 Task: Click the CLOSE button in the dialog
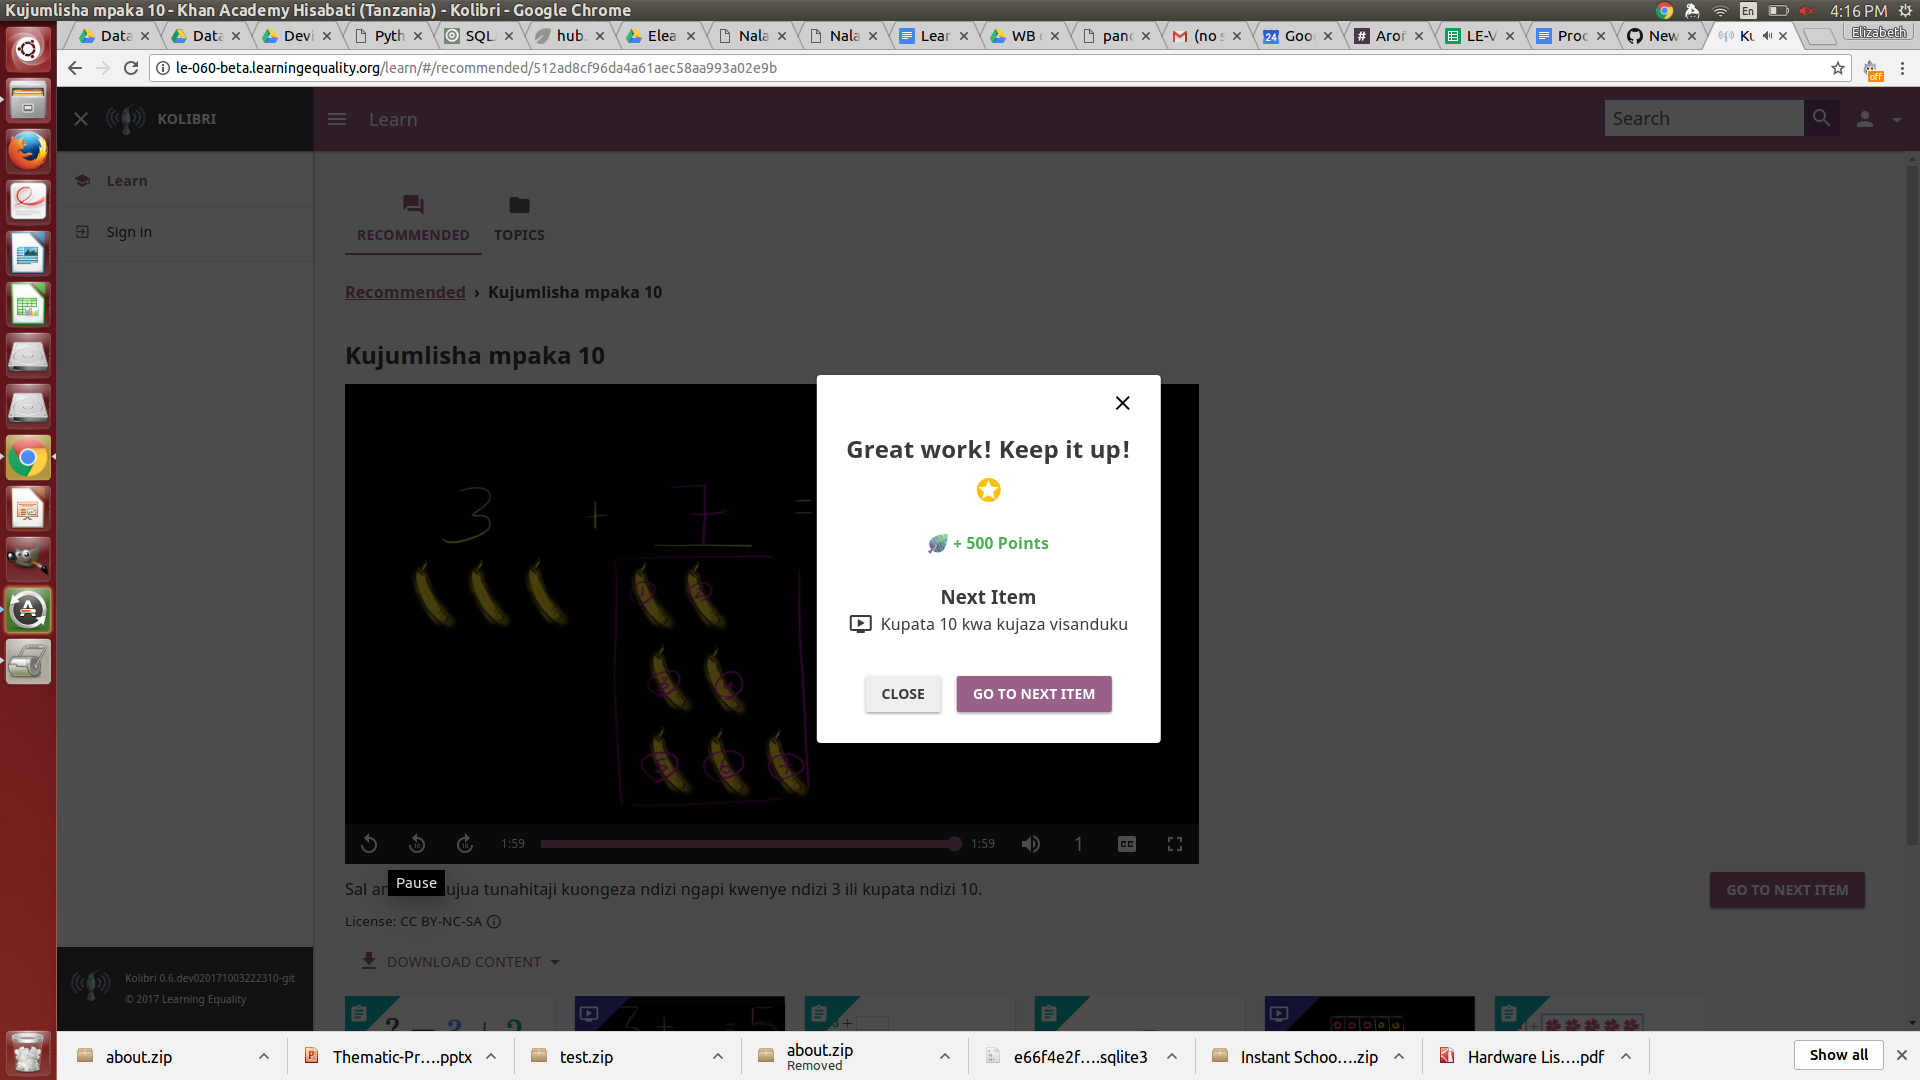coord(902,694)
